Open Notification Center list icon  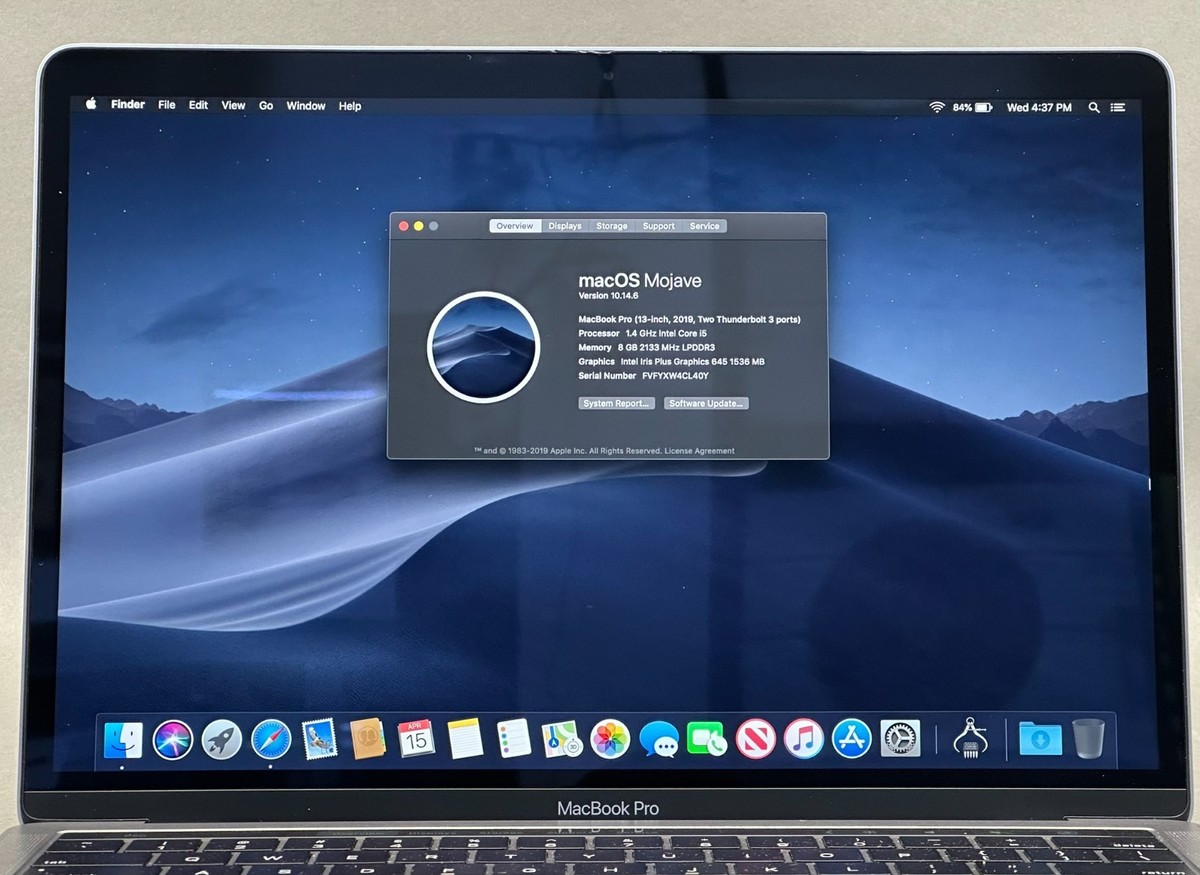click(x=1118, y=107)
